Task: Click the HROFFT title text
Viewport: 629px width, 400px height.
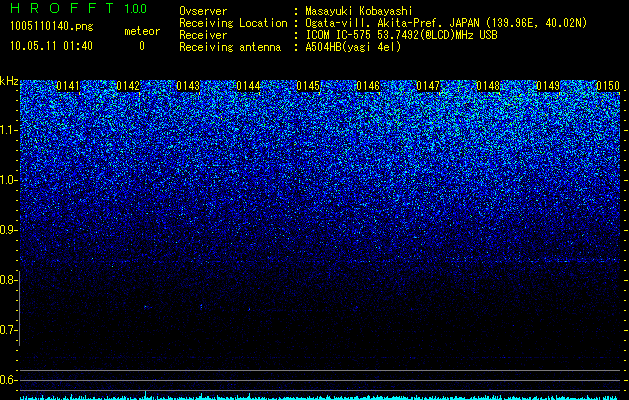Action: 62,8
